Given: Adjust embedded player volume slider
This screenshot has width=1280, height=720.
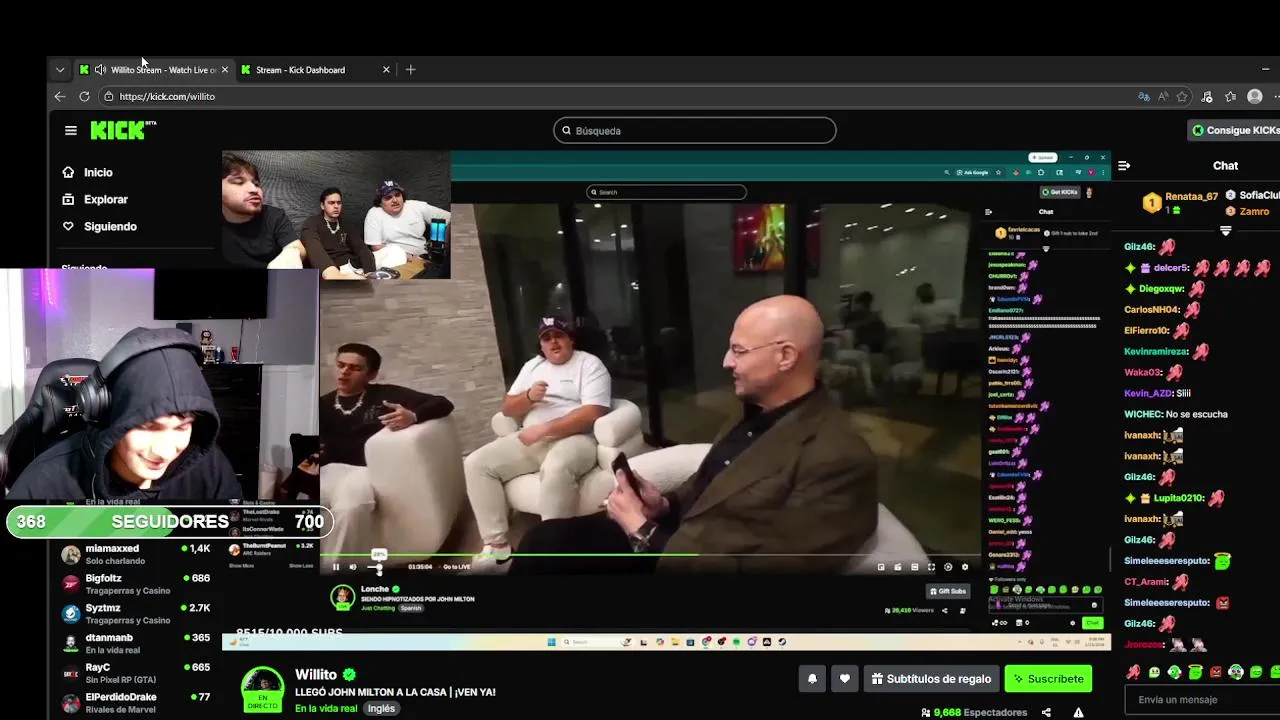Looking at the screenshot, I should pyautogui.click(x=374, y=568).
